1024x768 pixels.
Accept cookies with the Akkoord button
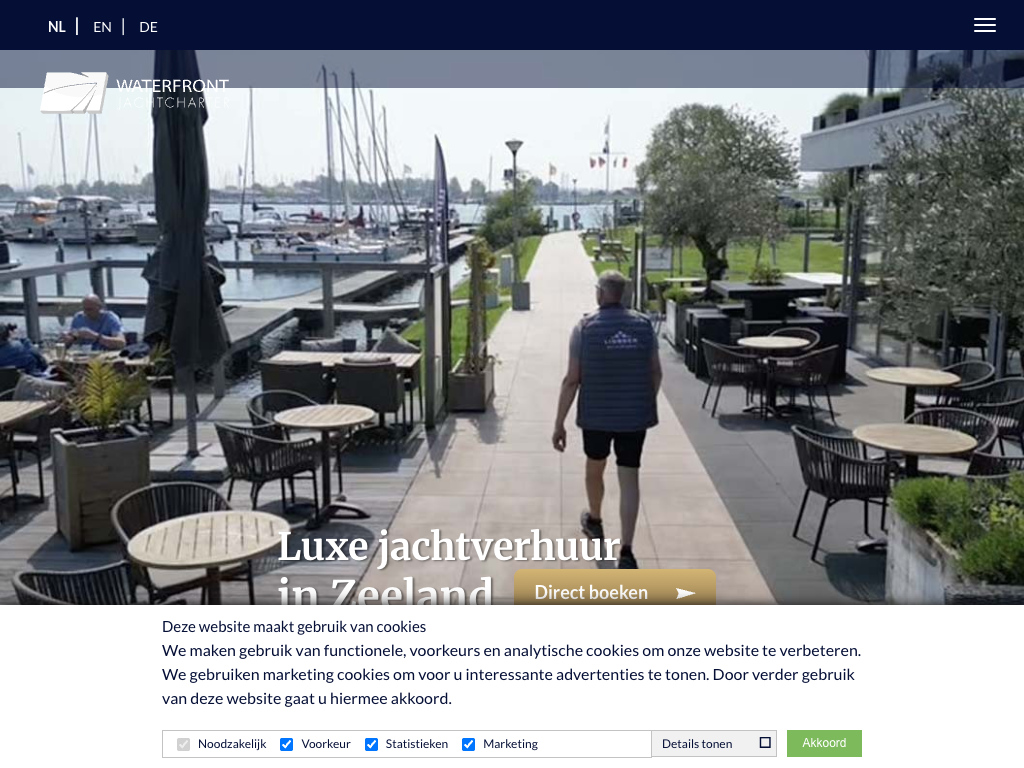pos(824,743)
